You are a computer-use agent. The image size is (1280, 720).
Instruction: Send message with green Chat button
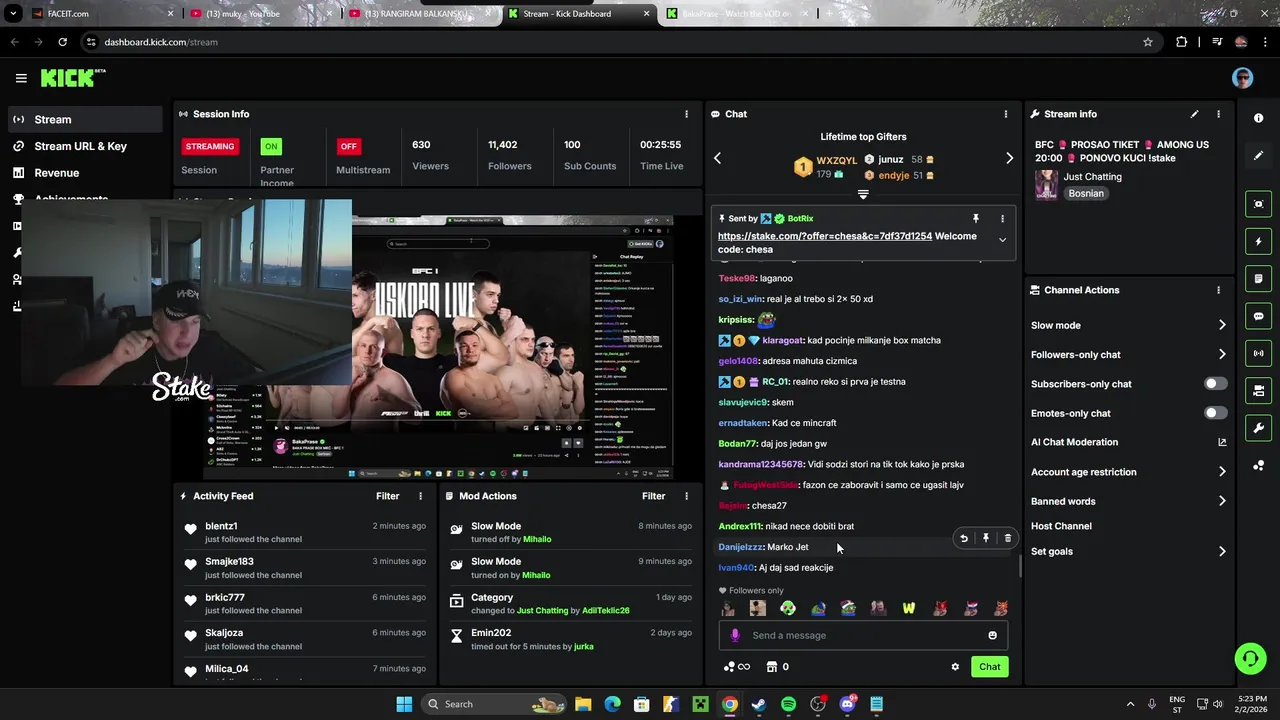[x=989, y=667]
